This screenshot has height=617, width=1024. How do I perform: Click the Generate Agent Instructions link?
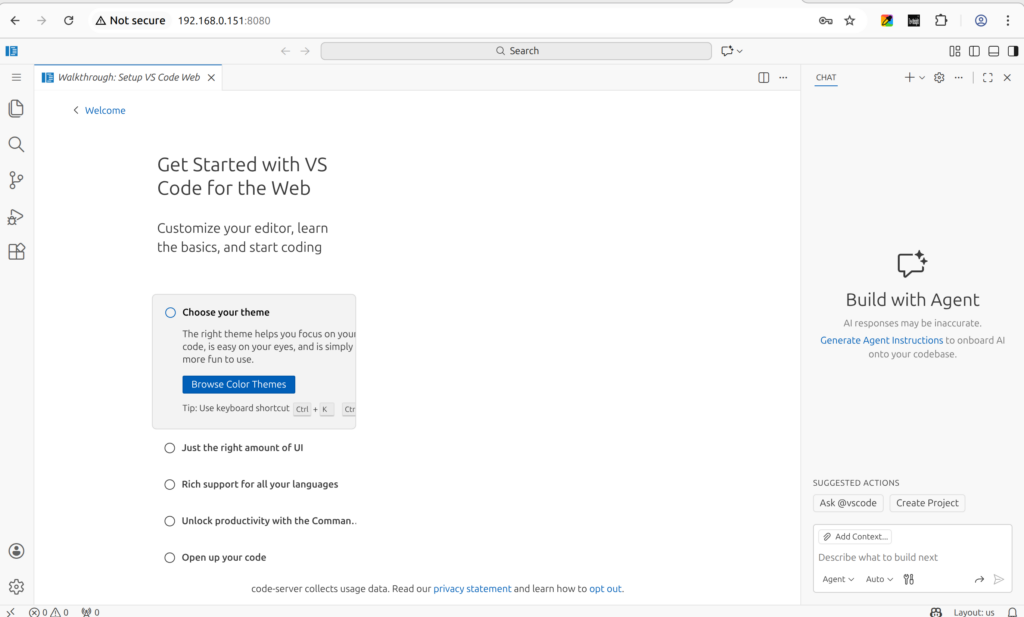coord(881,340)
